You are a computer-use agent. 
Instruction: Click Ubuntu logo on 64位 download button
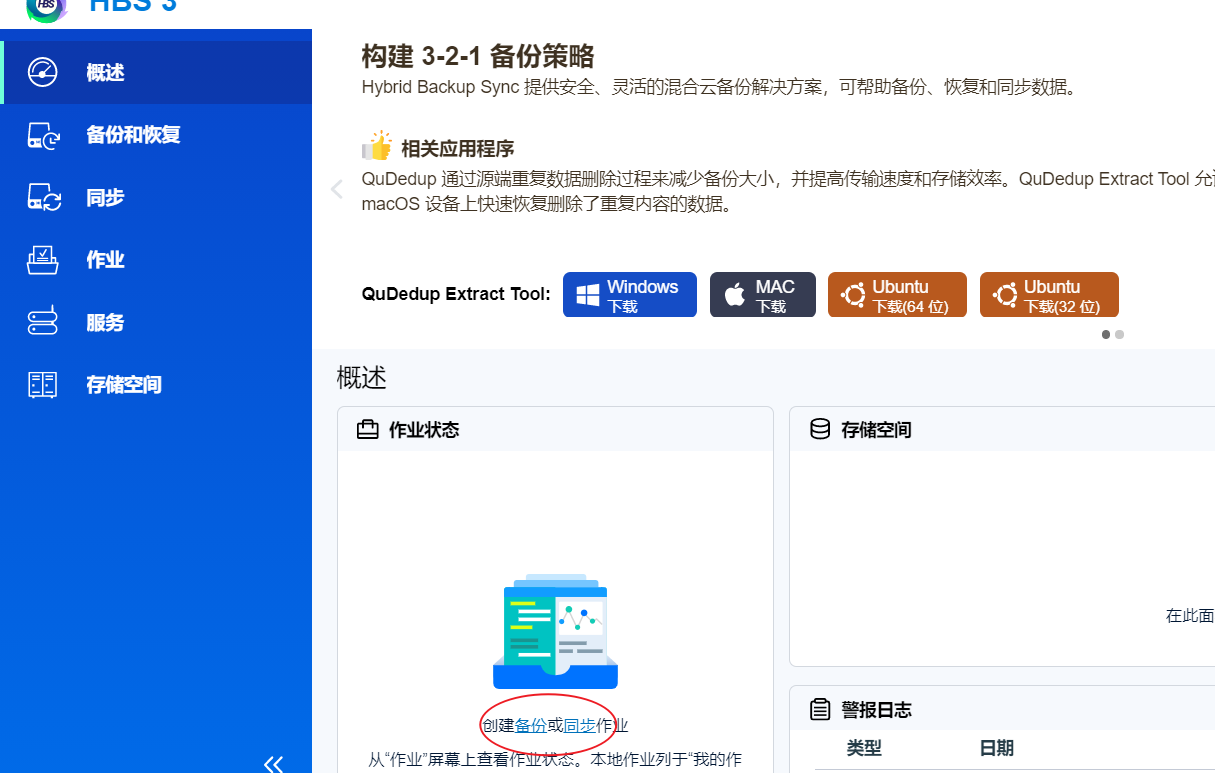(853, 295)
